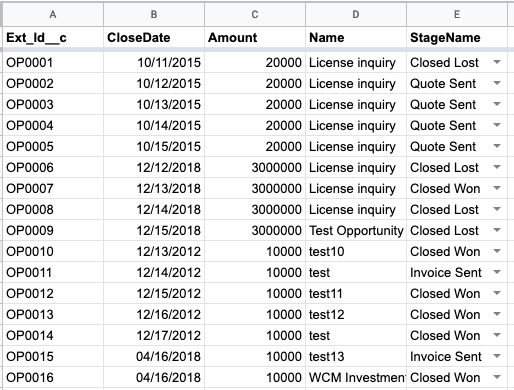The height and width of the screenshot is (390, 514).
Task: Click the Ext_Id__c header cell
Action: [x=53, y=37]
